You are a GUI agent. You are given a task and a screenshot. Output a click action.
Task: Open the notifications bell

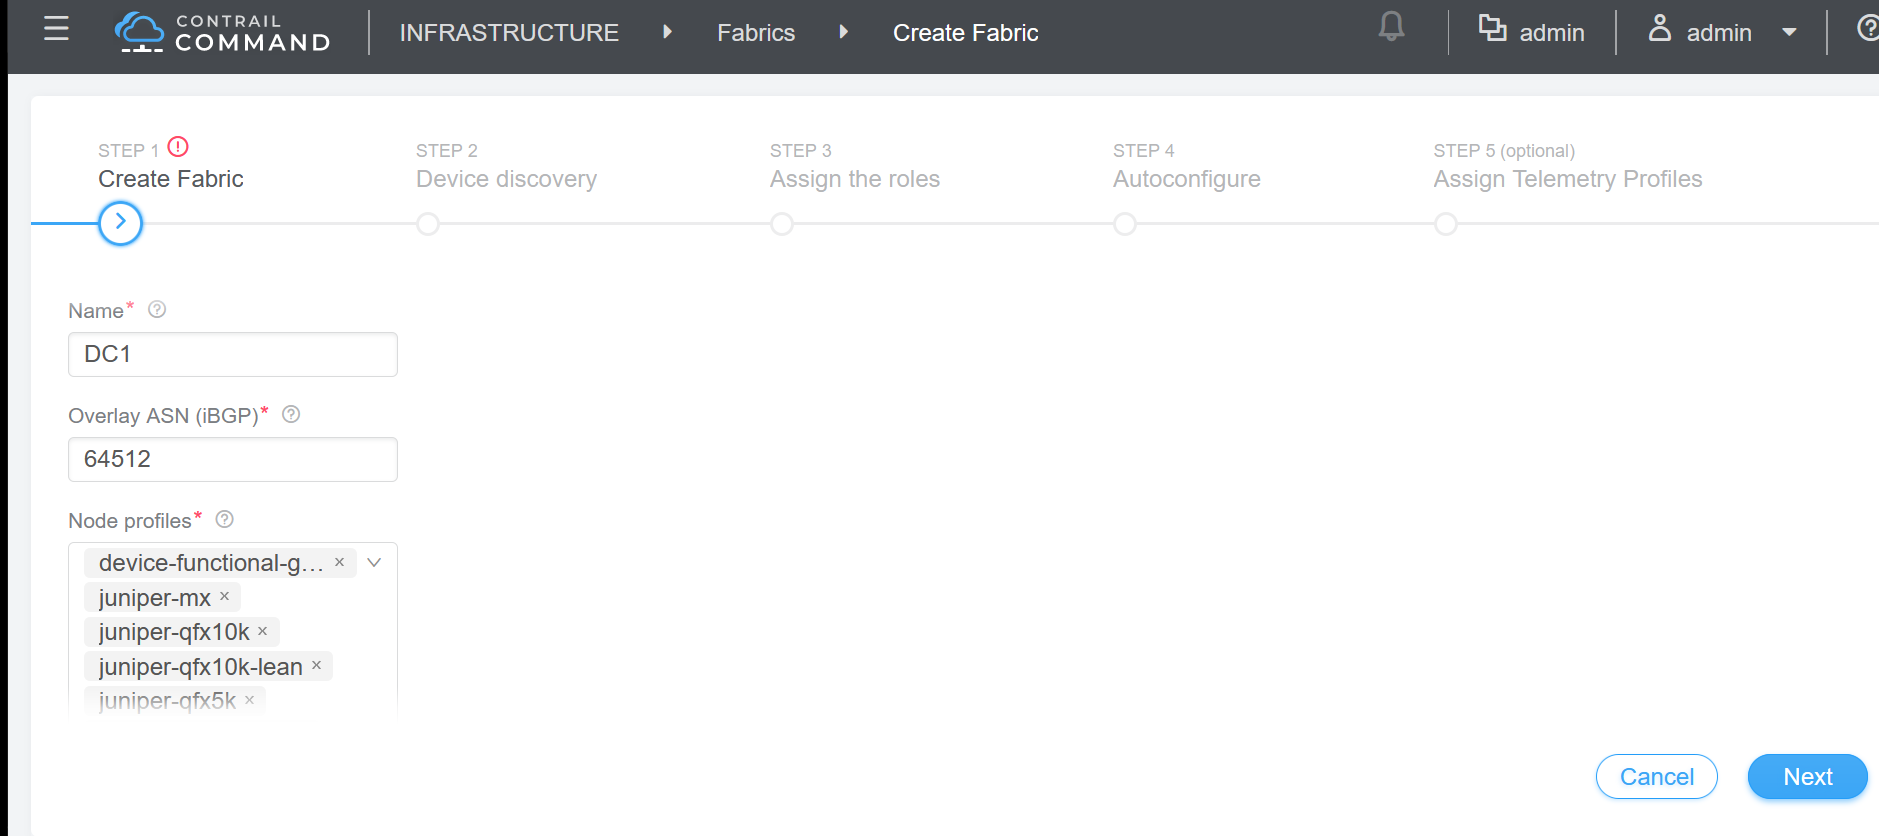pyautogui.click(x=1391, y=27)
